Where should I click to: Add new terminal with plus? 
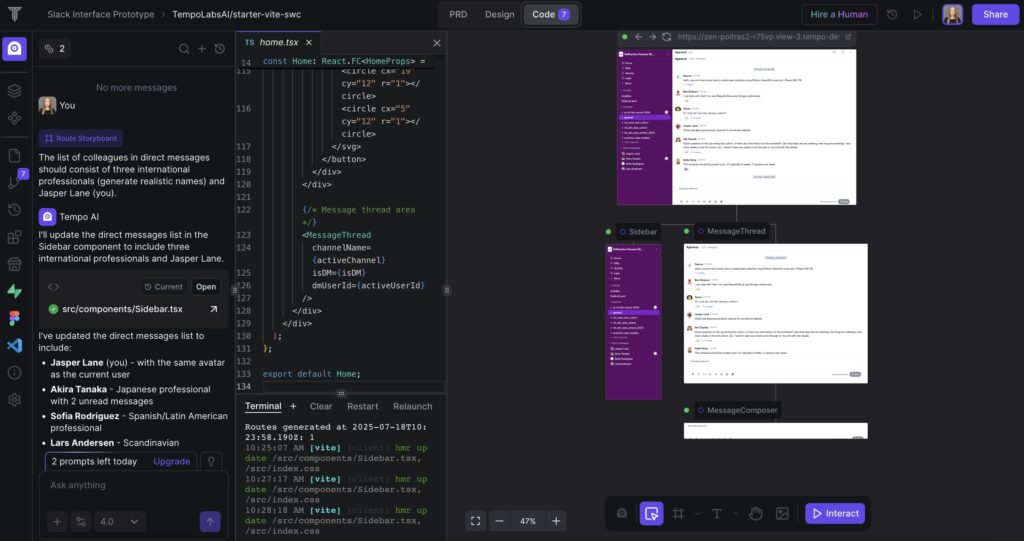point(293,406)
